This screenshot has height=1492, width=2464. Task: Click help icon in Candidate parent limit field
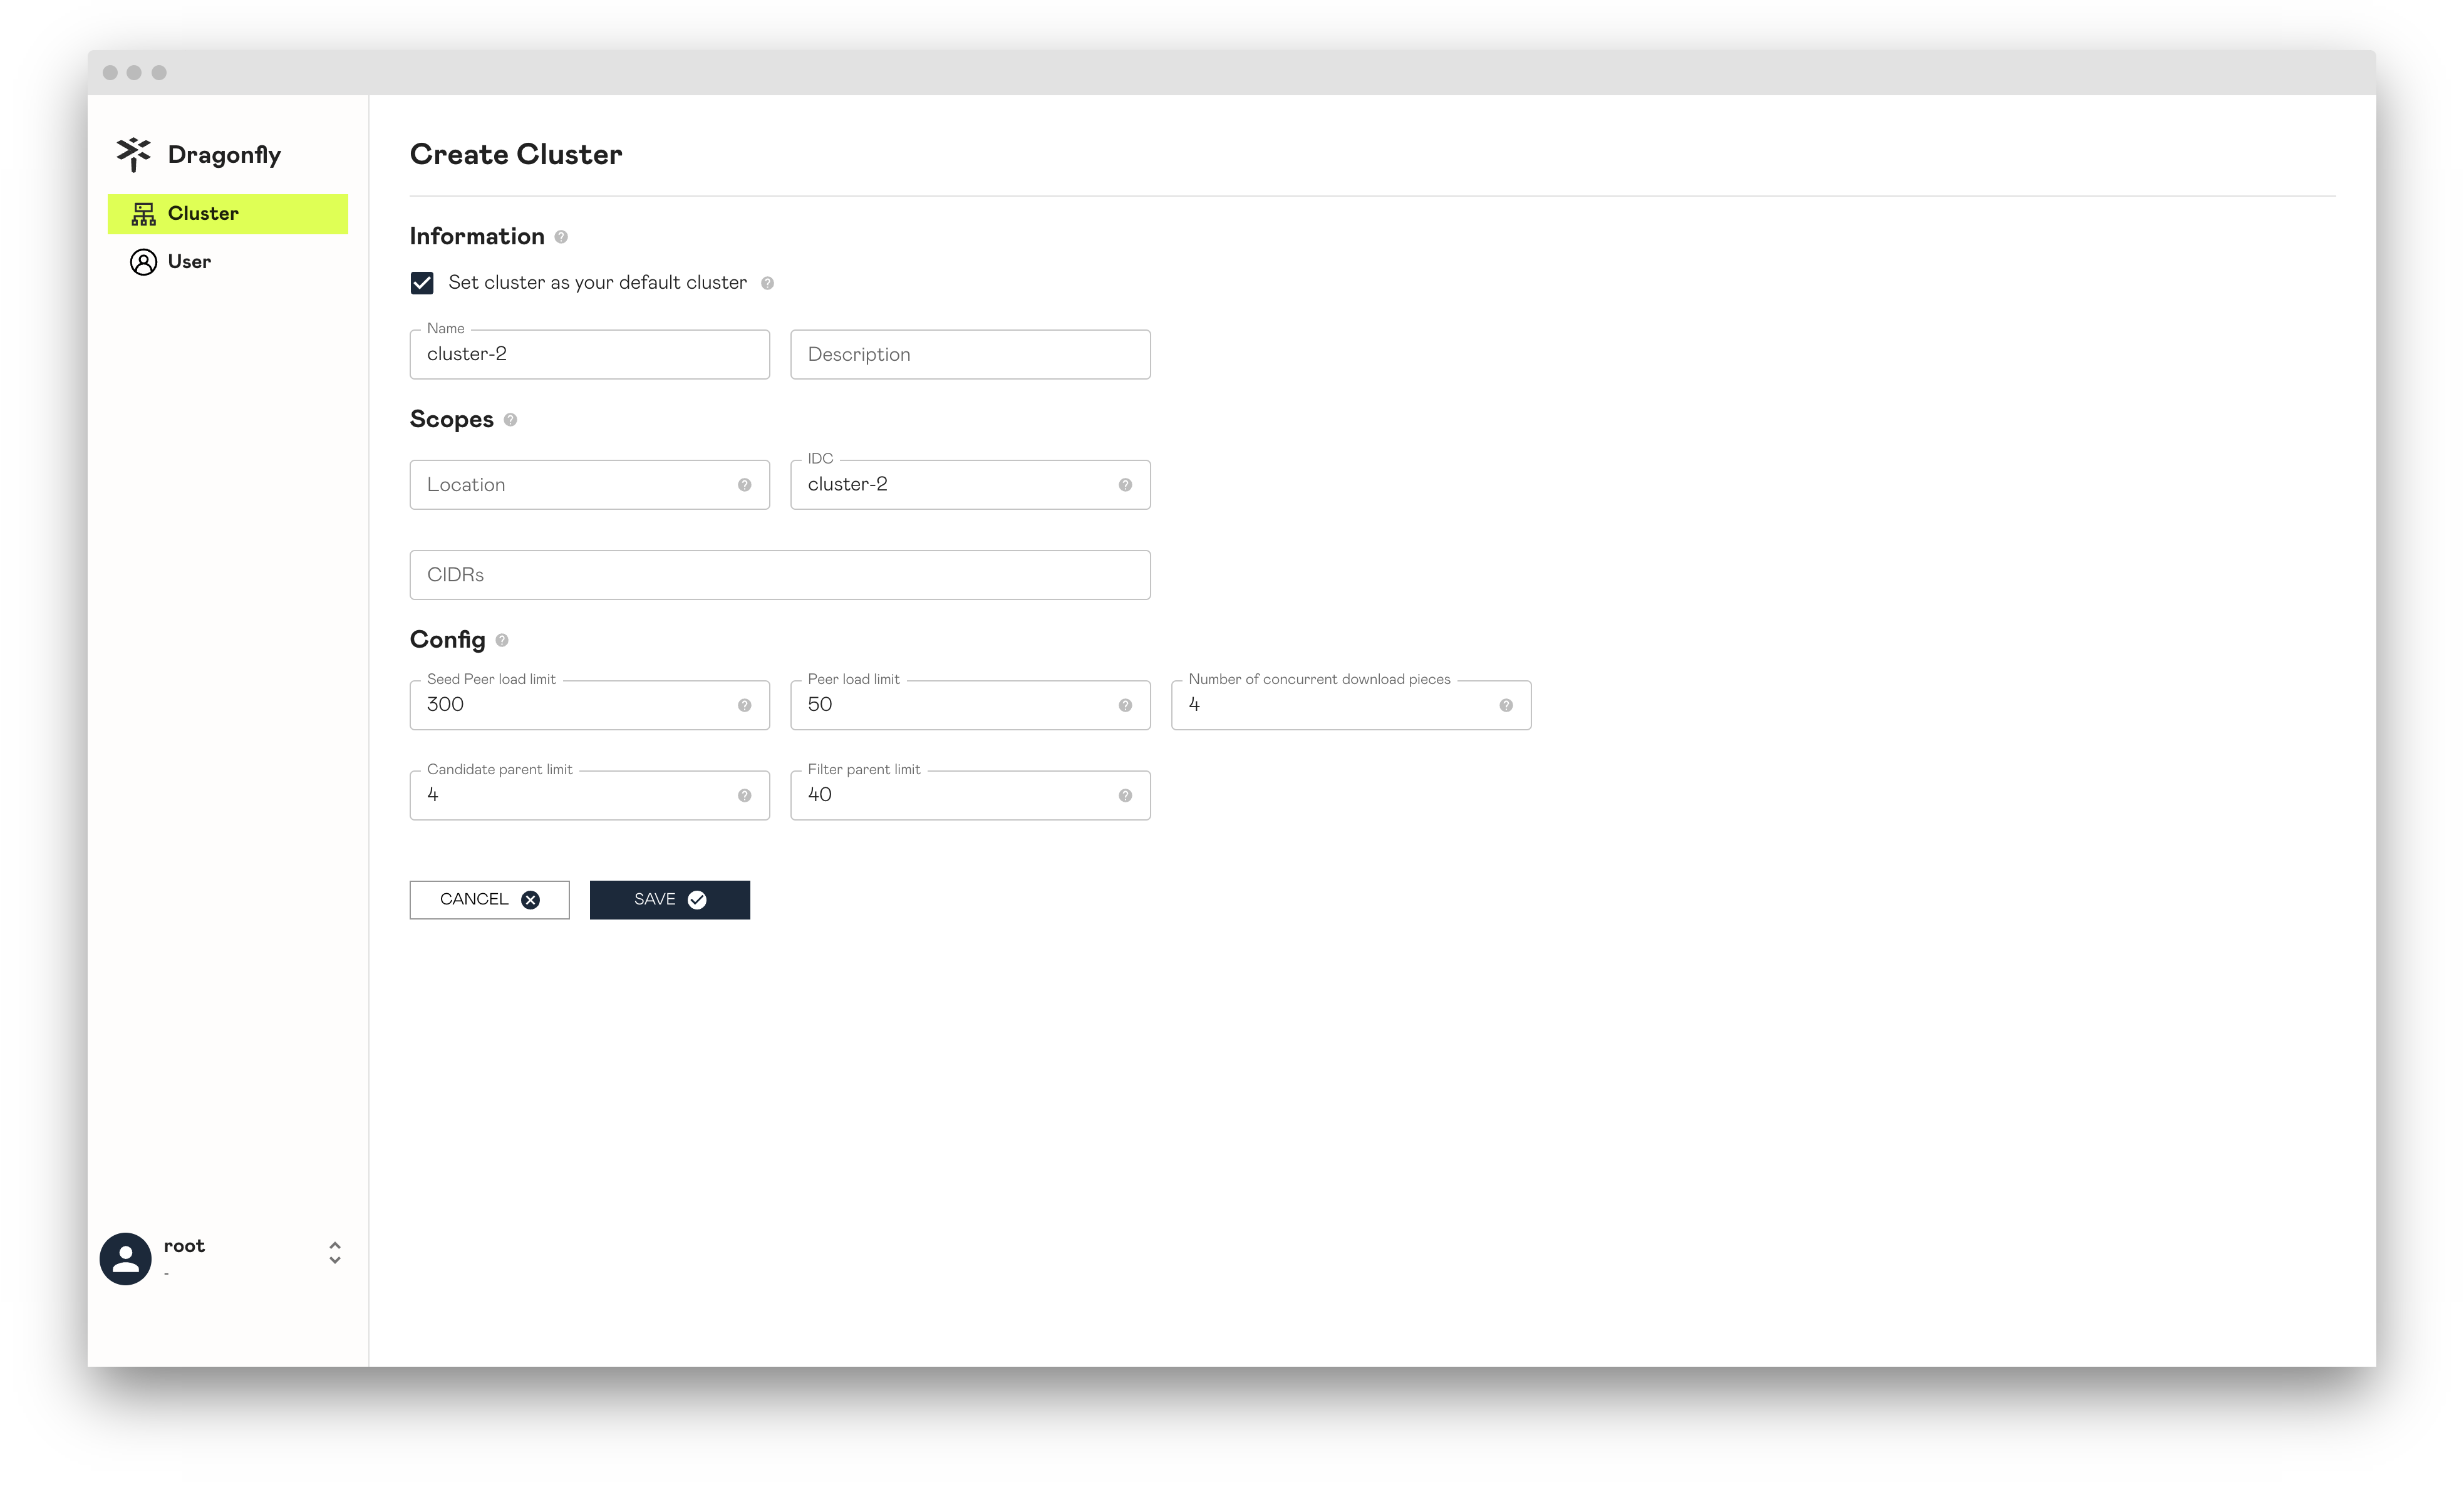click(x=744, y=796)
